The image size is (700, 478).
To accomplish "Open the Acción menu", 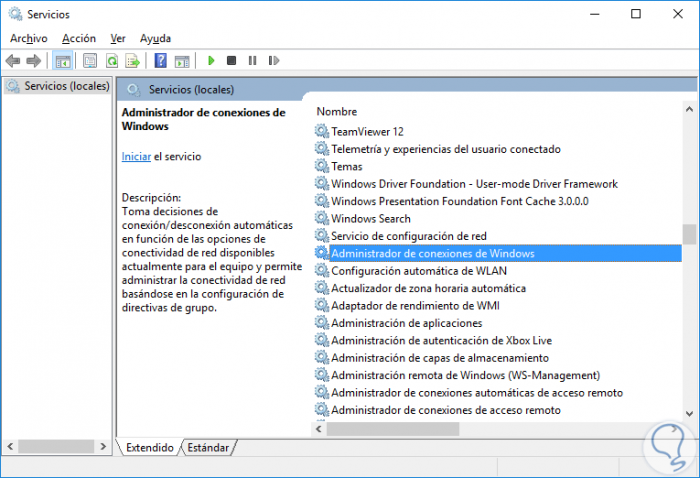I will tap(79, 38).
